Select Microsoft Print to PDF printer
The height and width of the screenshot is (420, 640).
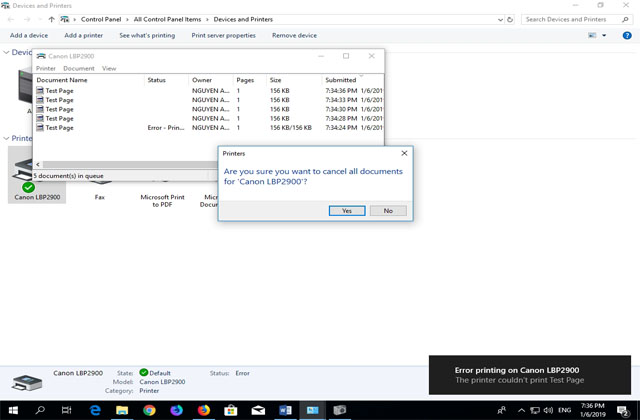coord(162,200)
